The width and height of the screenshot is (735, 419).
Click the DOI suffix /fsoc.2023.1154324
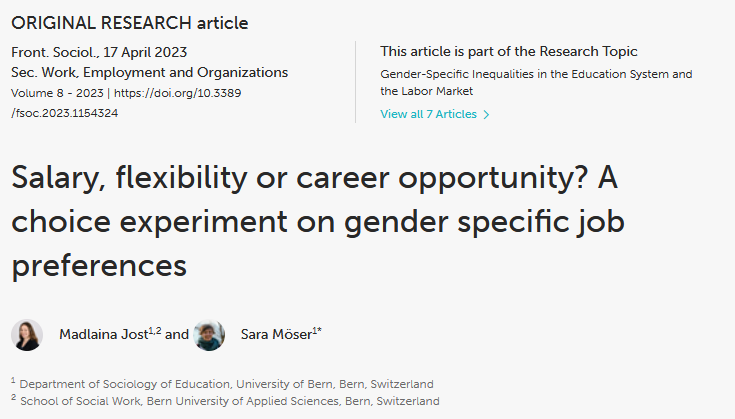point(65,113)
